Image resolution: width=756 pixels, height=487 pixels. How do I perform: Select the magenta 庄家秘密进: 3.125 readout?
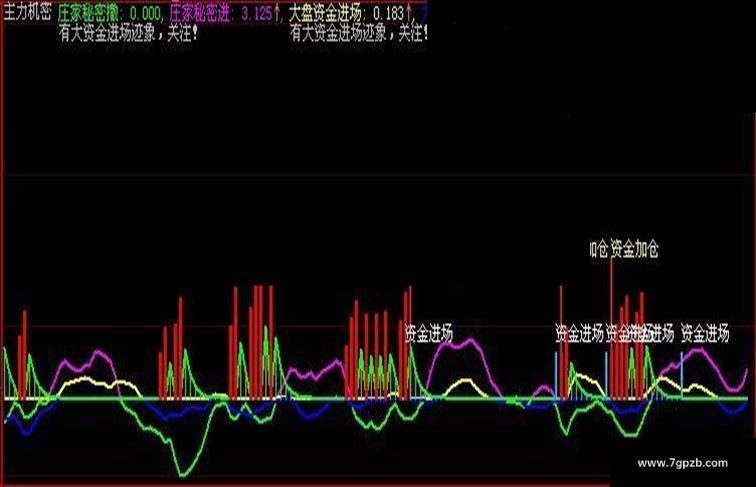pos(224,13)
